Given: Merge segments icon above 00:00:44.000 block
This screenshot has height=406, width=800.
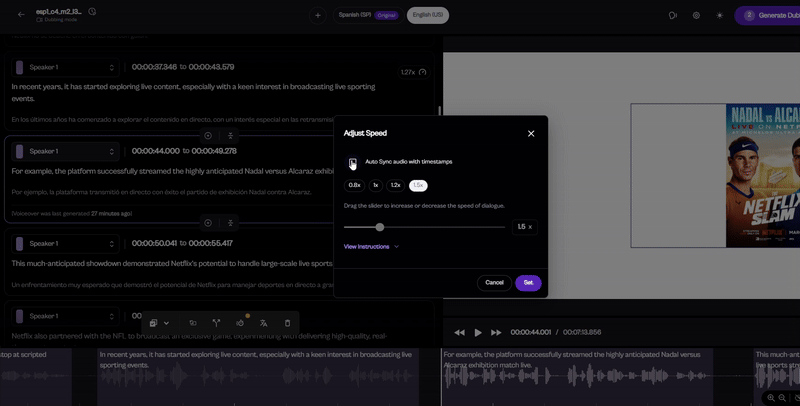Looking at the screenshot, I should click(231, 136).
